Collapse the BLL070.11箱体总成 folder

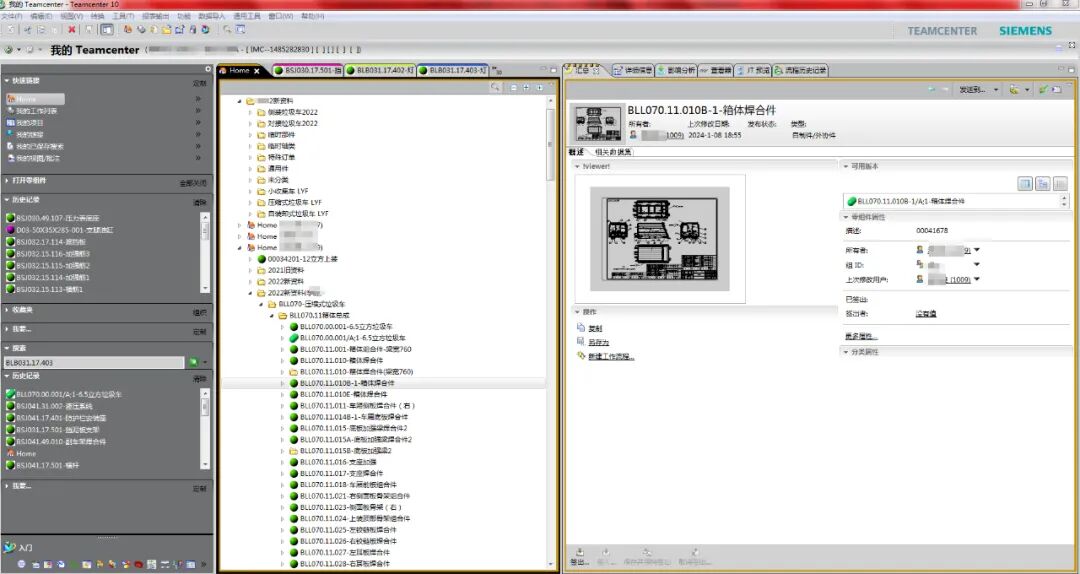272,316
